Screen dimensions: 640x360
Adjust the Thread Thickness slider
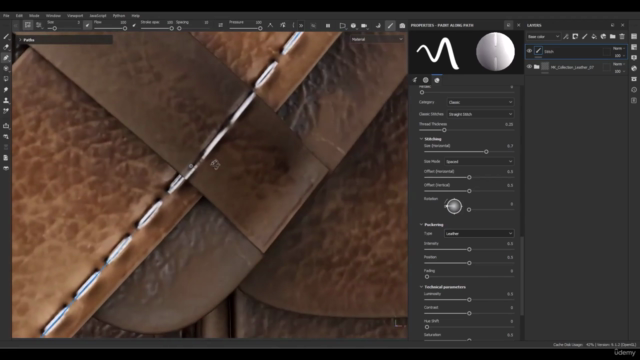[467, 130]
